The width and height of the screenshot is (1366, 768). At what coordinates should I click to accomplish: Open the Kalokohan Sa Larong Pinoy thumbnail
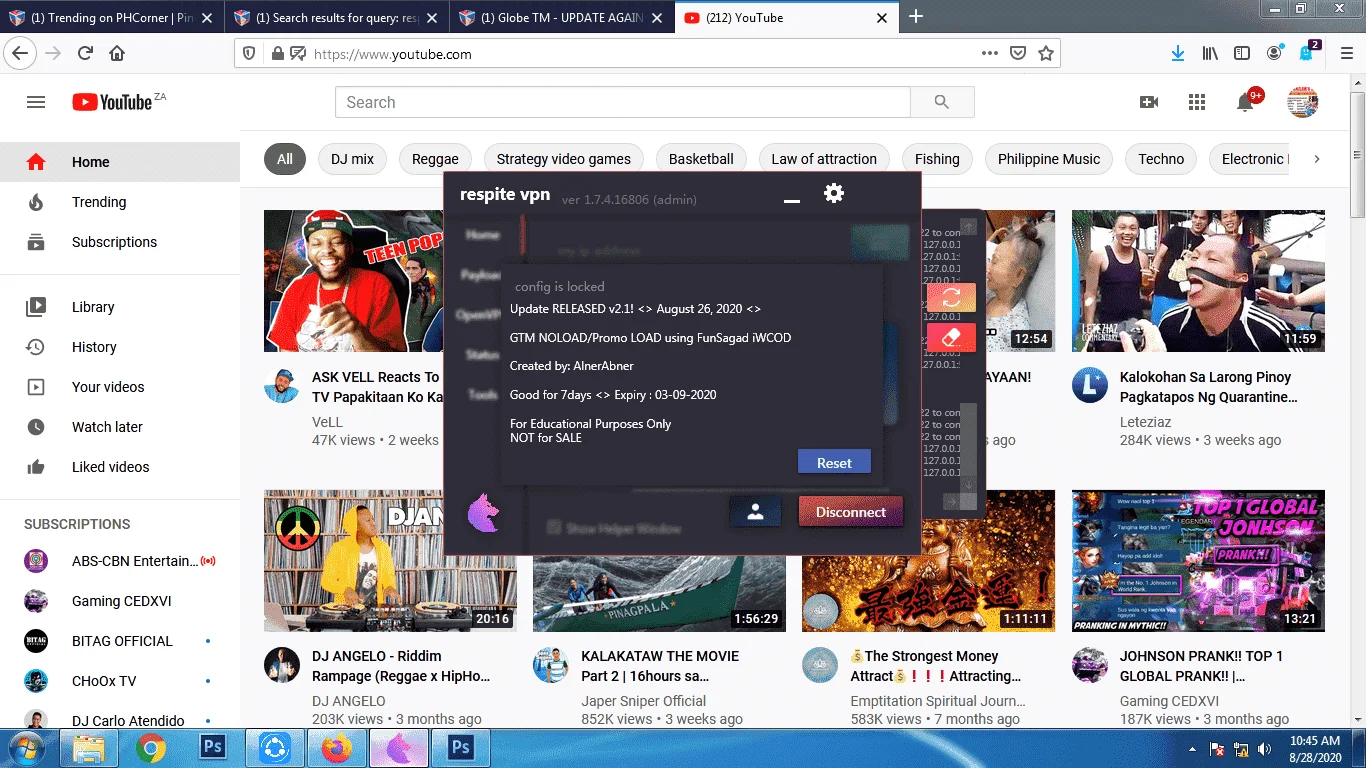tap(1198, 281)
